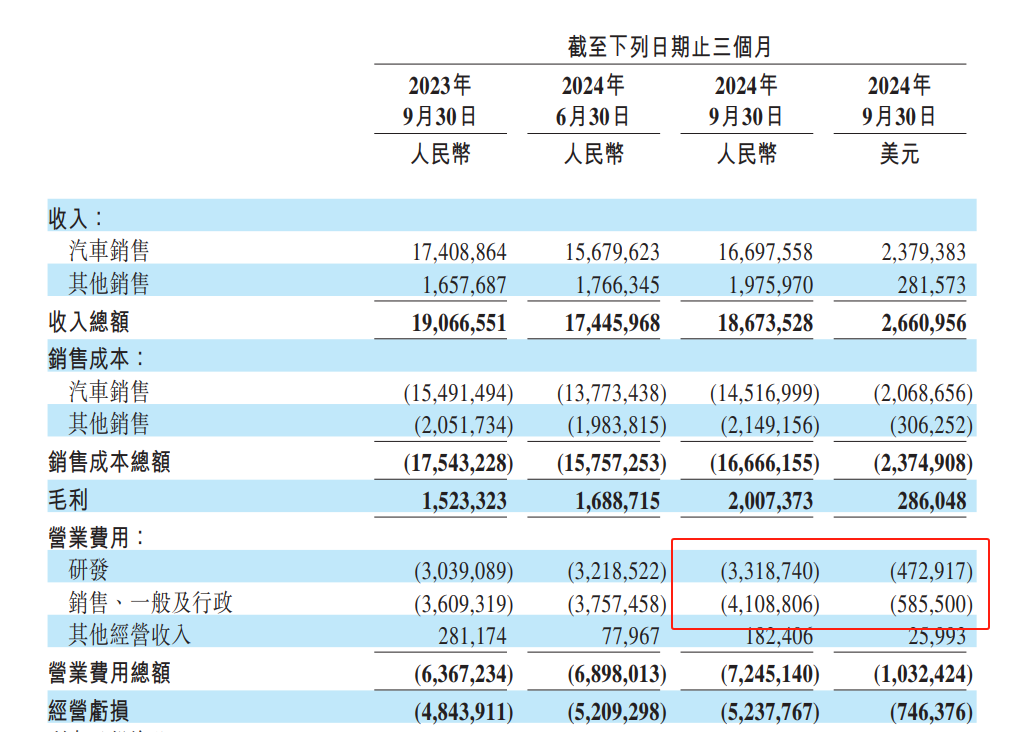
Task: Click the 經營虧損 row label
Action: point(89,710)
